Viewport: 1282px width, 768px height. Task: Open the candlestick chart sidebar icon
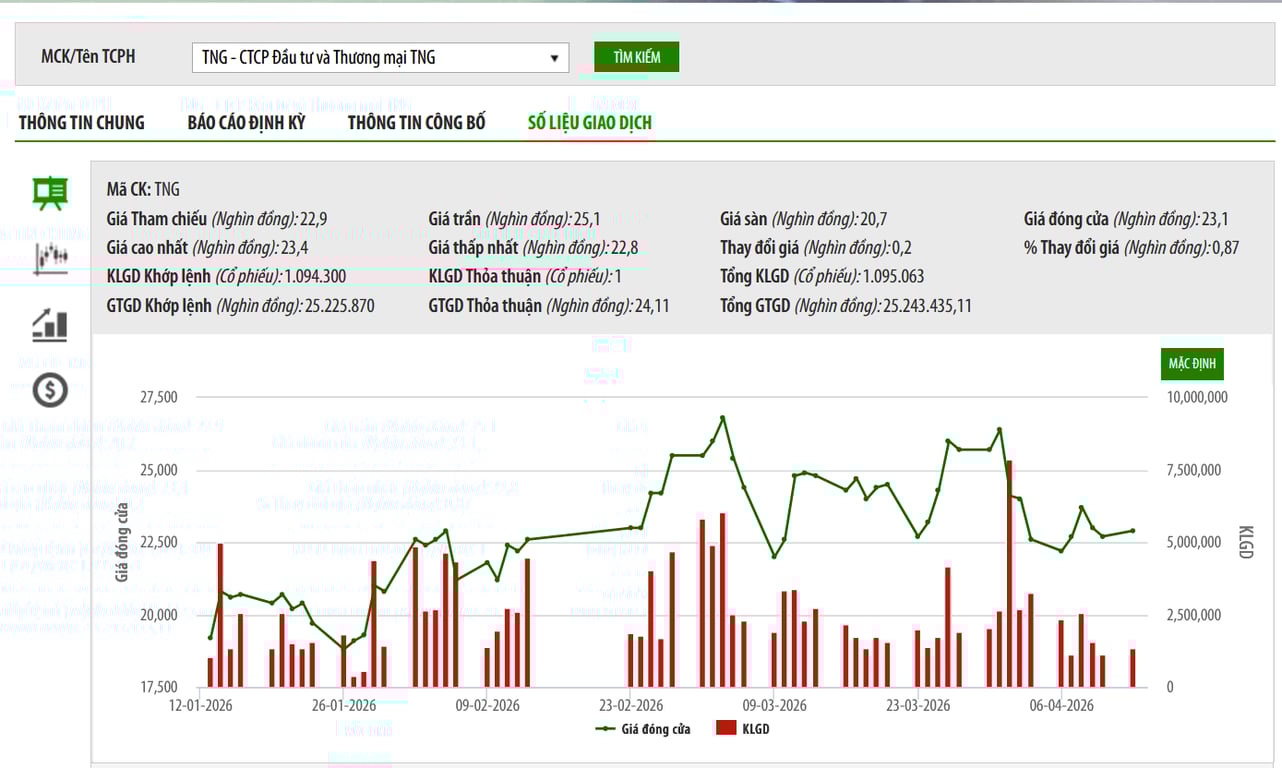tap(50, 258)
